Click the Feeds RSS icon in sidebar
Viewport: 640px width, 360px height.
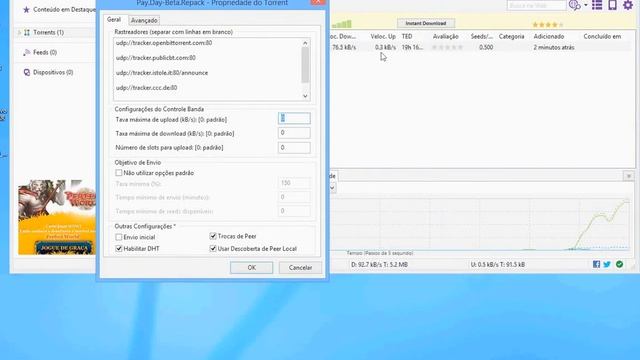point(27,52)
